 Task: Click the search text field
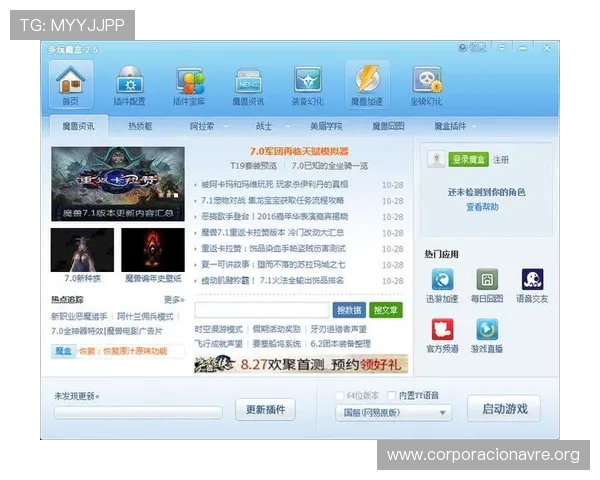[262, 310]
